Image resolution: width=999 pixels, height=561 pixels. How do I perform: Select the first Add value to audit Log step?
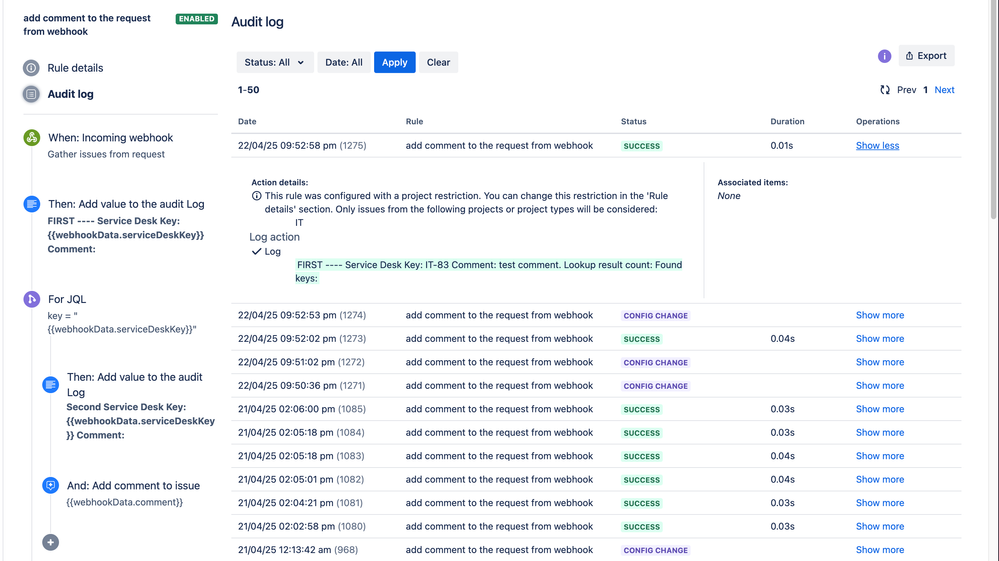pos(126,204)
